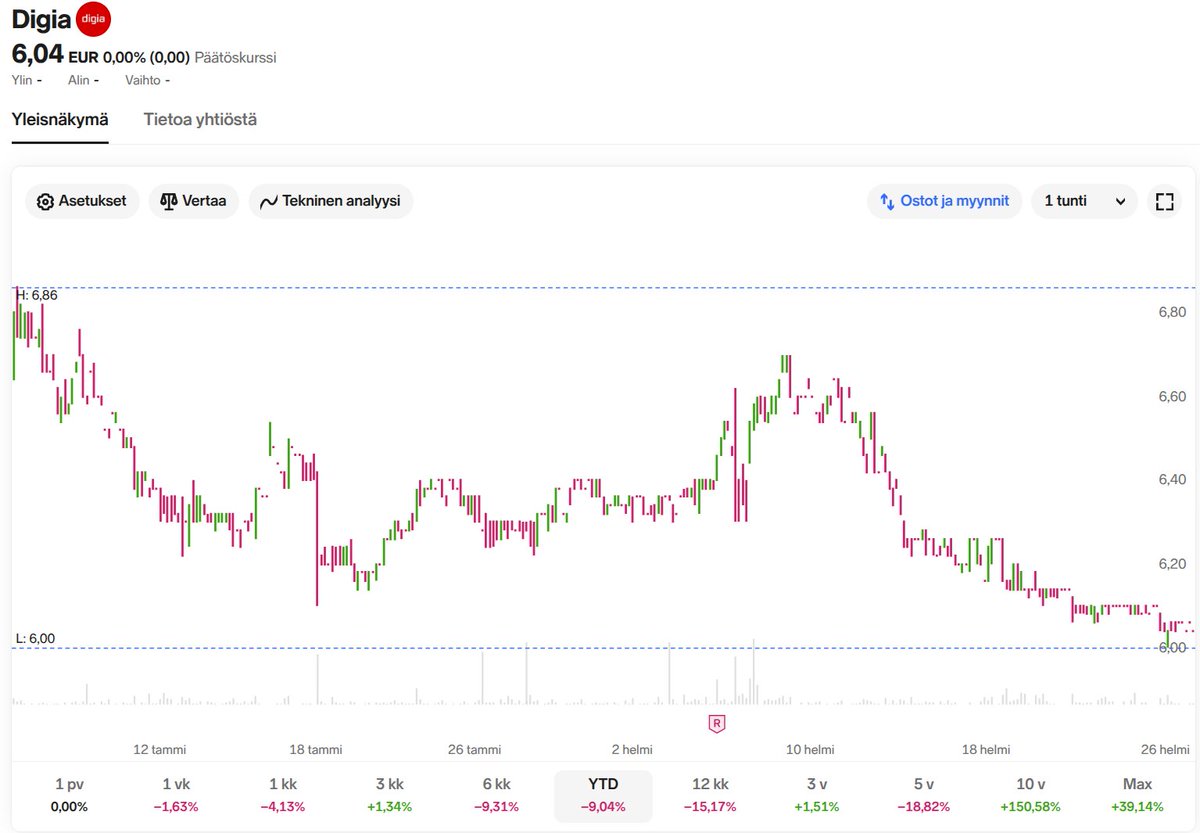Viewport: 1200px width, 833px height.
Task: Select the 6 kk period
Action: [496, 795]
